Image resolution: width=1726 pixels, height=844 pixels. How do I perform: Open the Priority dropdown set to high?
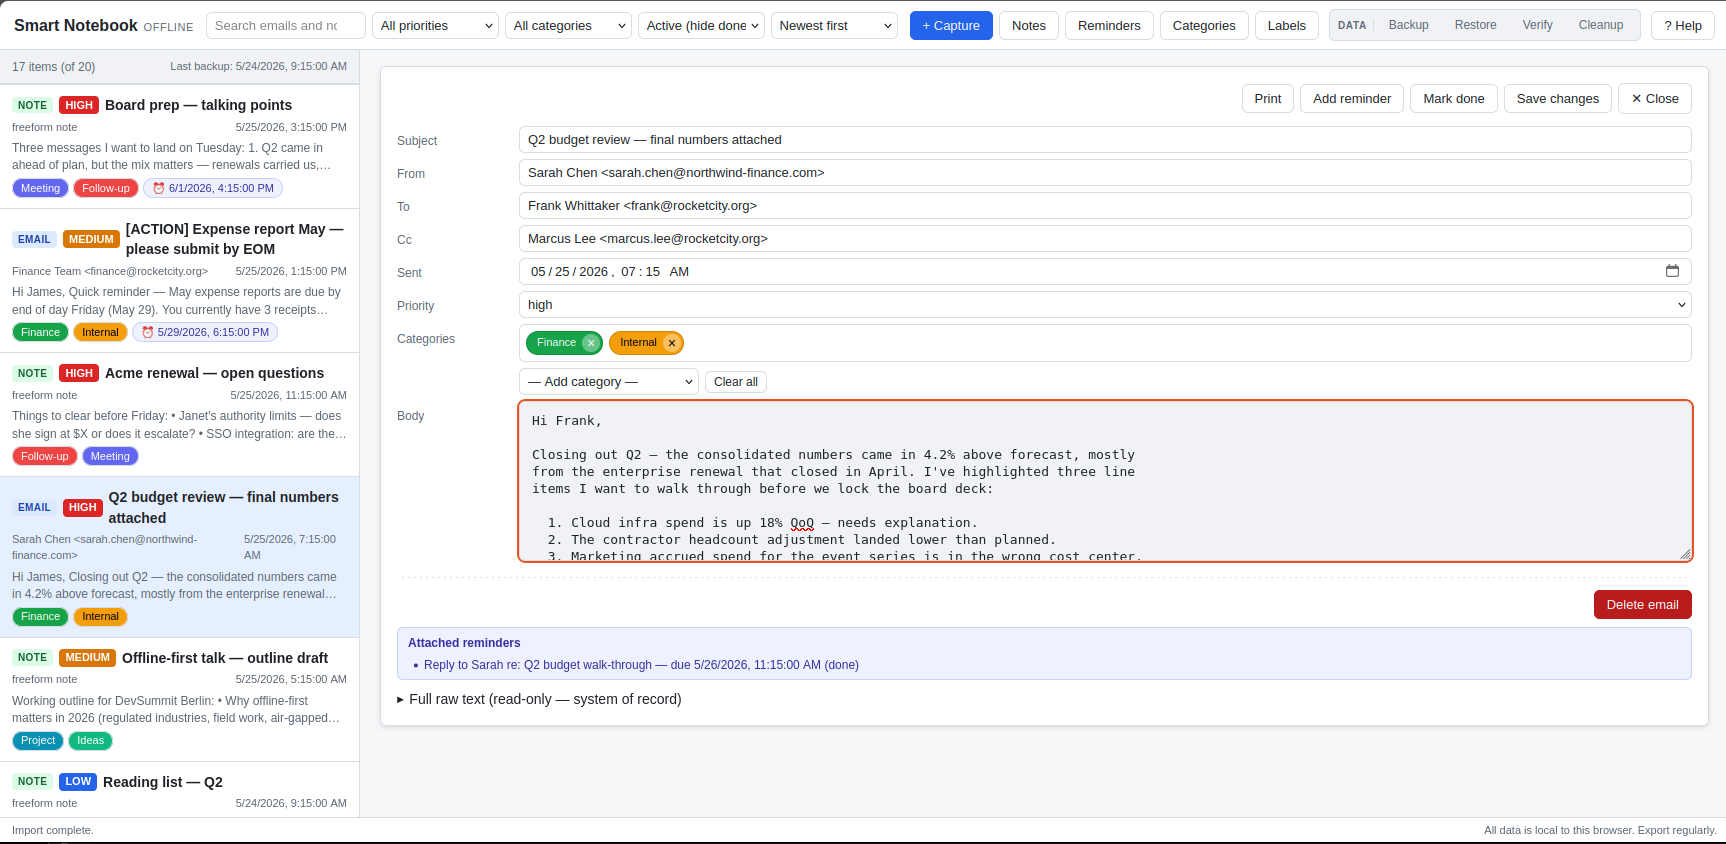pyautogui.click(x=1105, y=305)
